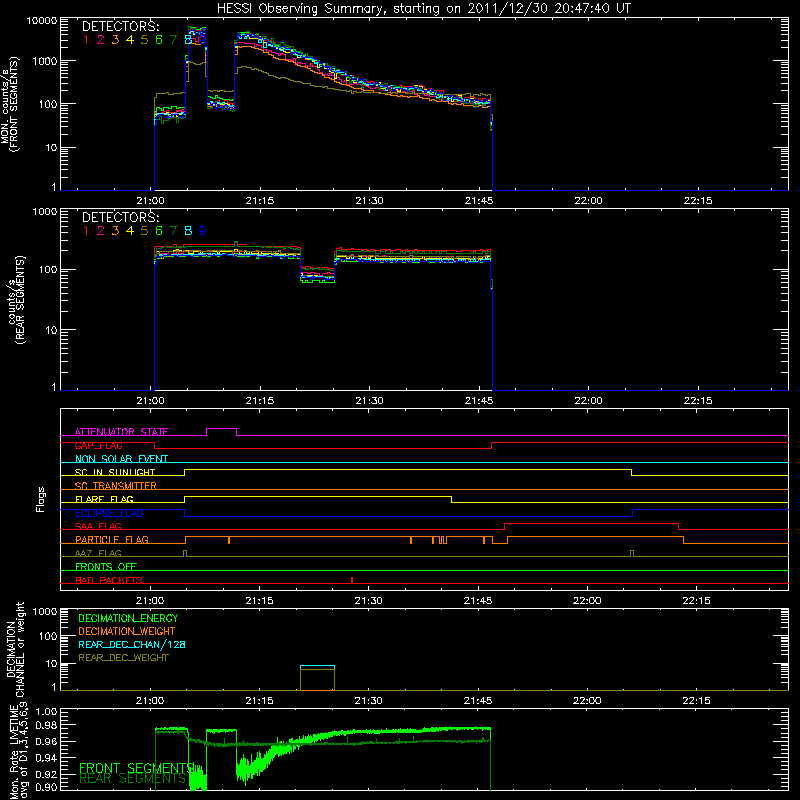Click the REAR_DEC_WEIGHT legend entry

click(x=123, y=658)
